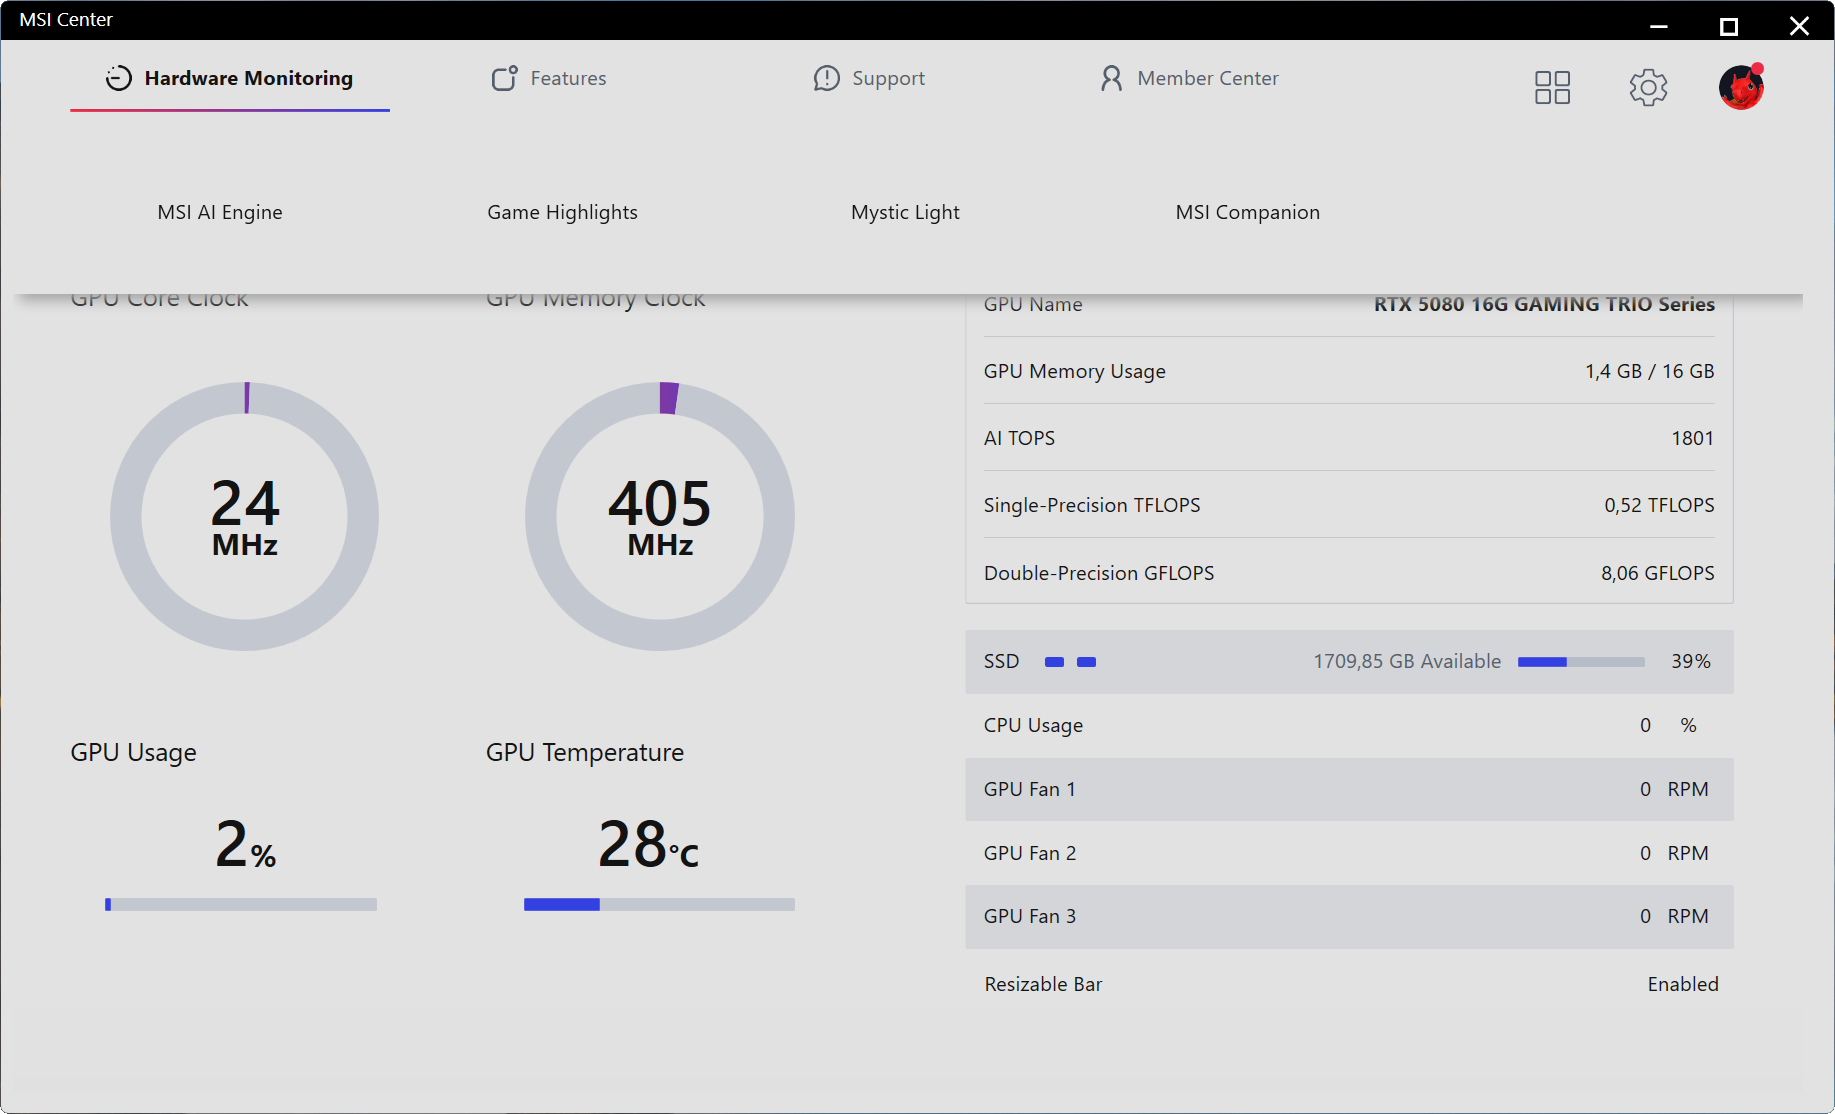Click the GPU Memory Clock 405 MHz gauge

click(660, 516)
